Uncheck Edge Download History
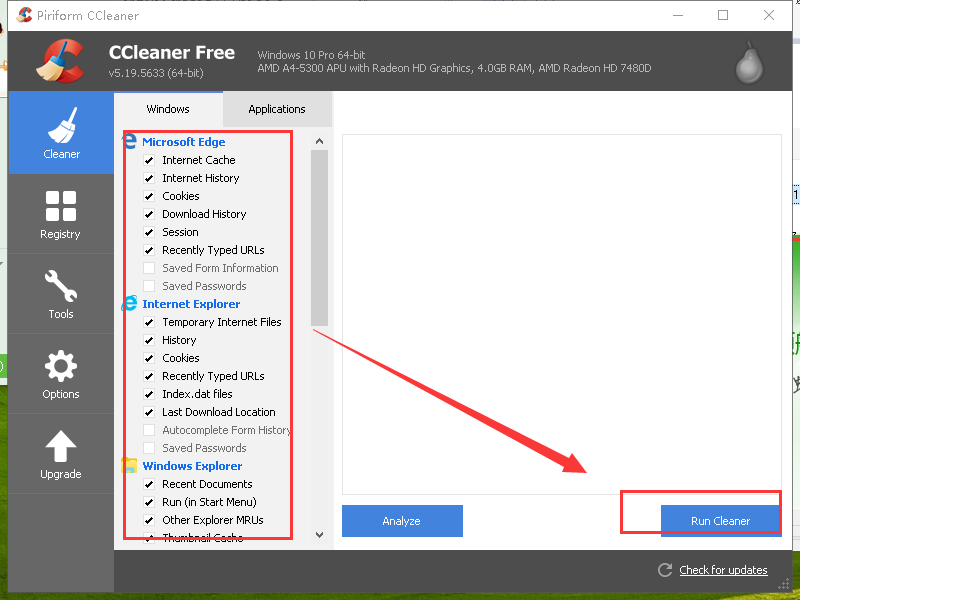 pos(149,214)
